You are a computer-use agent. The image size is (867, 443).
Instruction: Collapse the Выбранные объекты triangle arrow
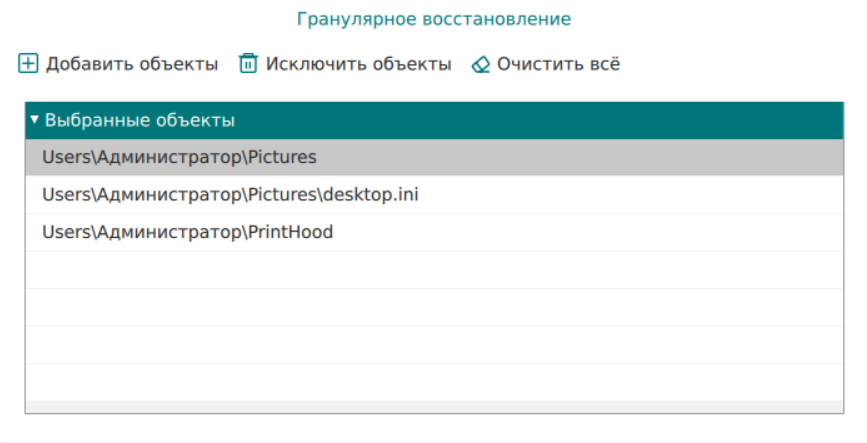click(34, 120)
